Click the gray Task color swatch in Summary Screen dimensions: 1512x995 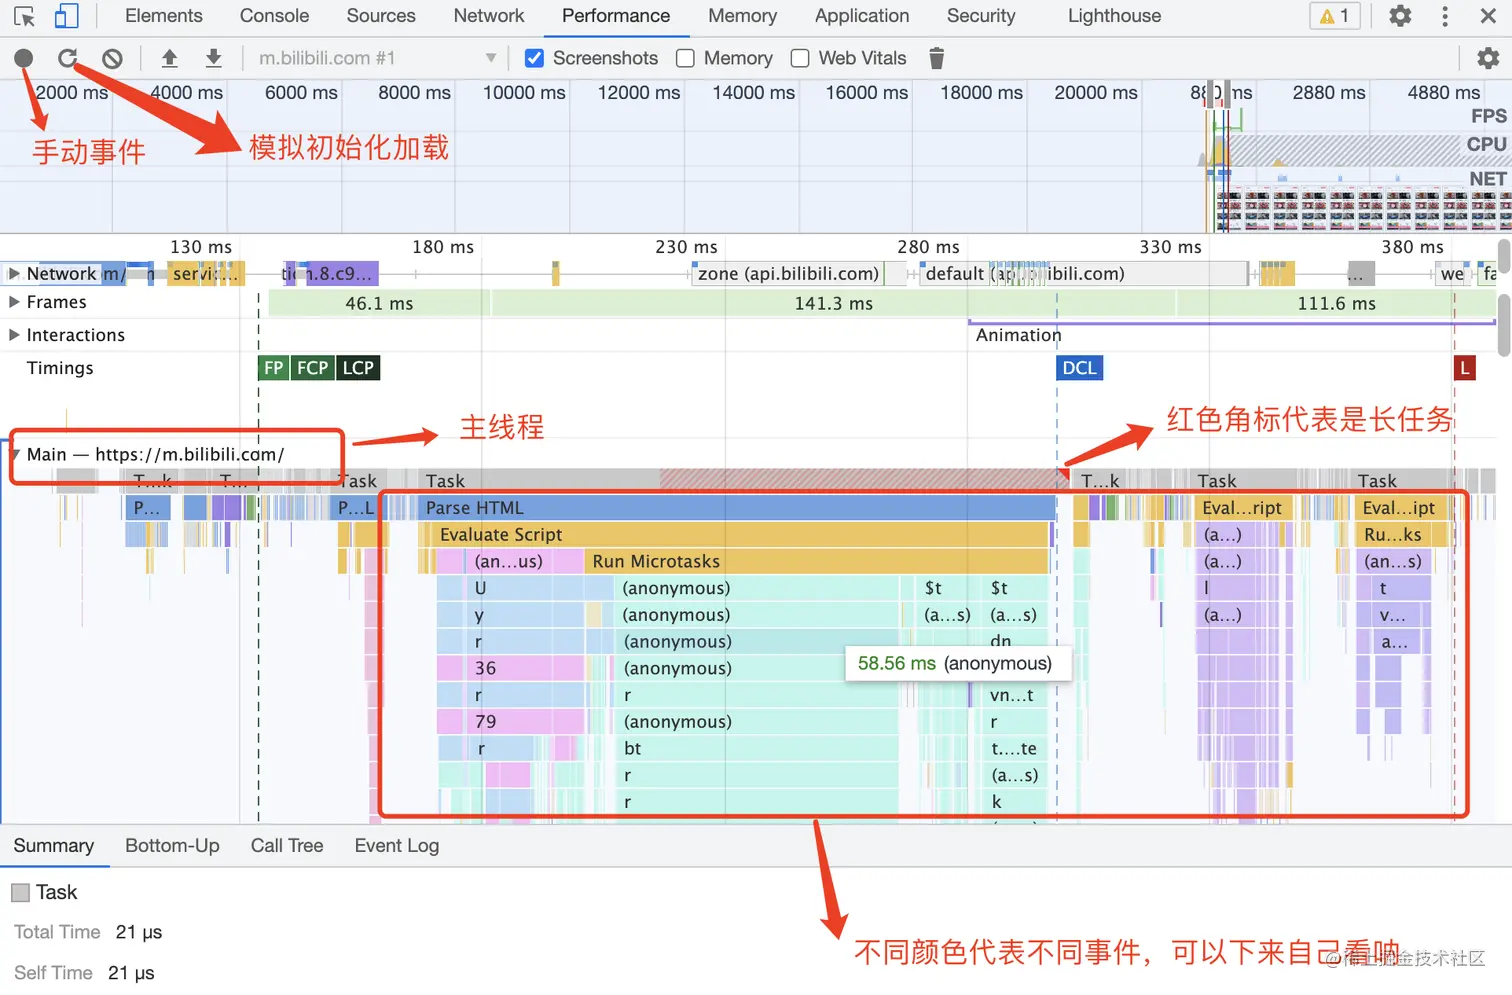coord(20,892)
